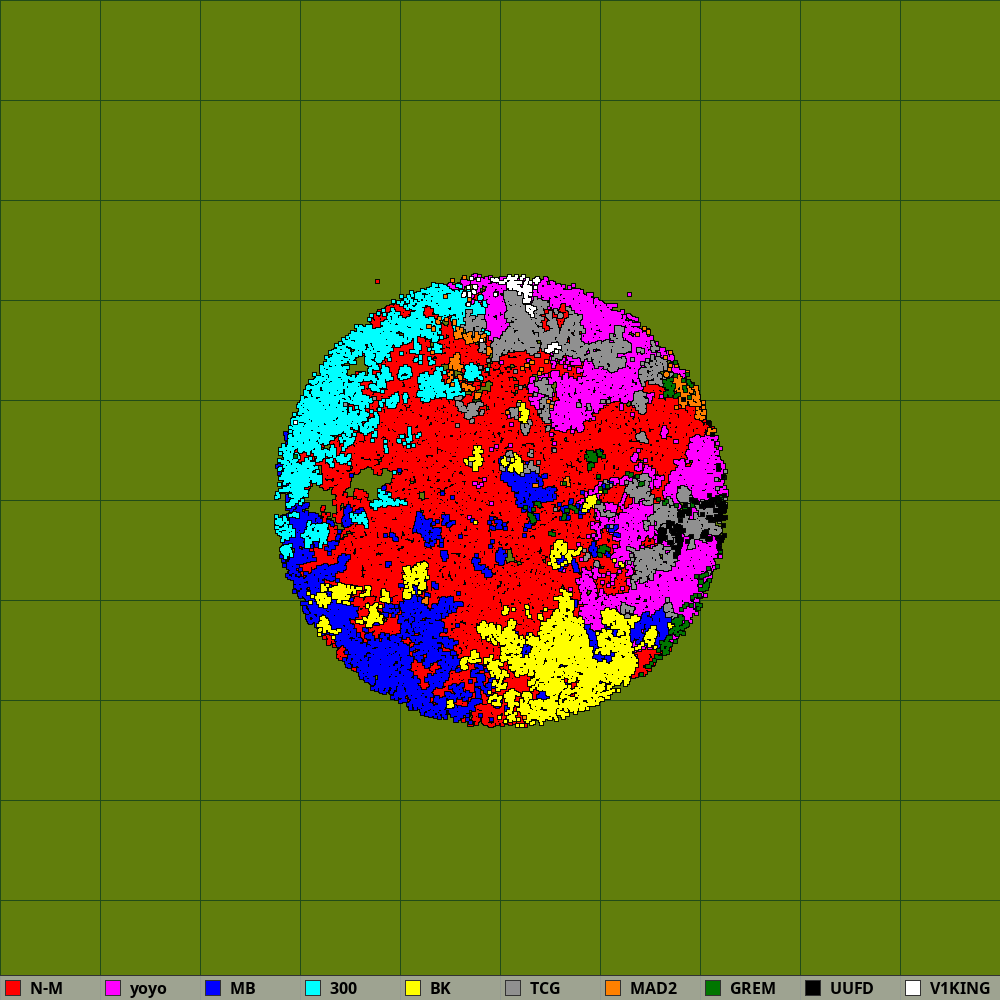This screenshot has width=1000, height=1000.
Task: Select the black UUFD legend swatch
Action: (x=813, y=988)
